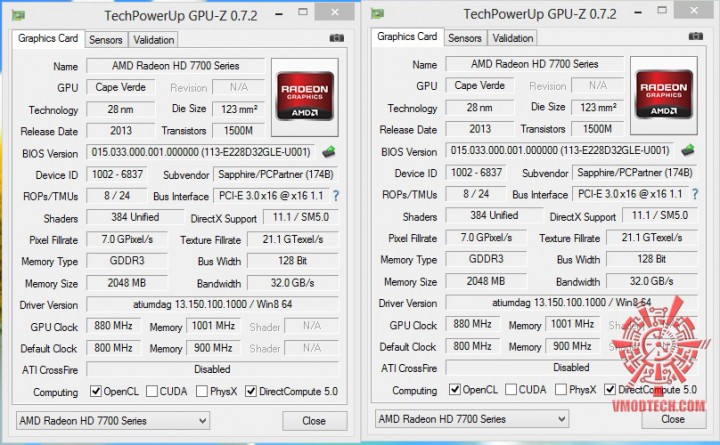720x445 pixels.
Task: Click 7.0 GPixel/s fillrate in left window
Action: click(127, 239)
